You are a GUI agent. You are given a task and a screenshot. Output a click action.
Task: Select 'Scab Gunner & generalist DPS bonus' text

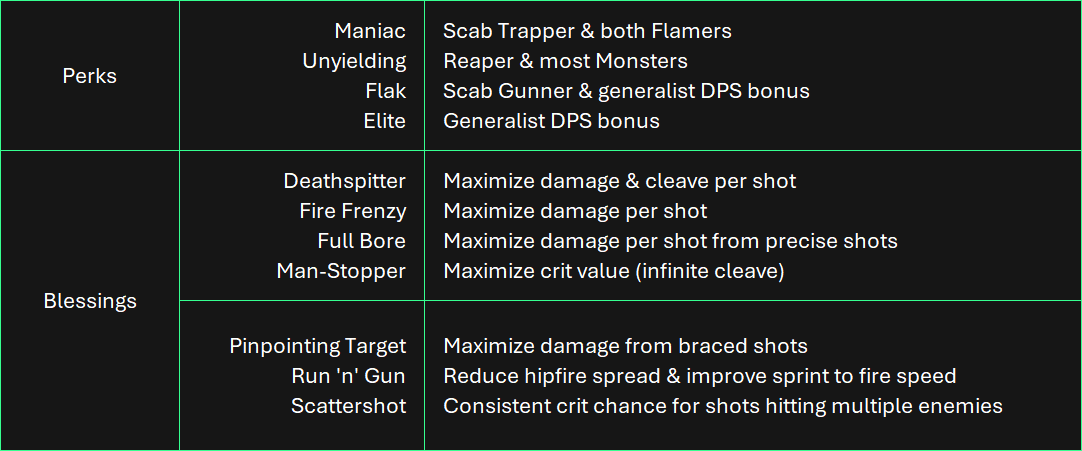coord(626,91)
